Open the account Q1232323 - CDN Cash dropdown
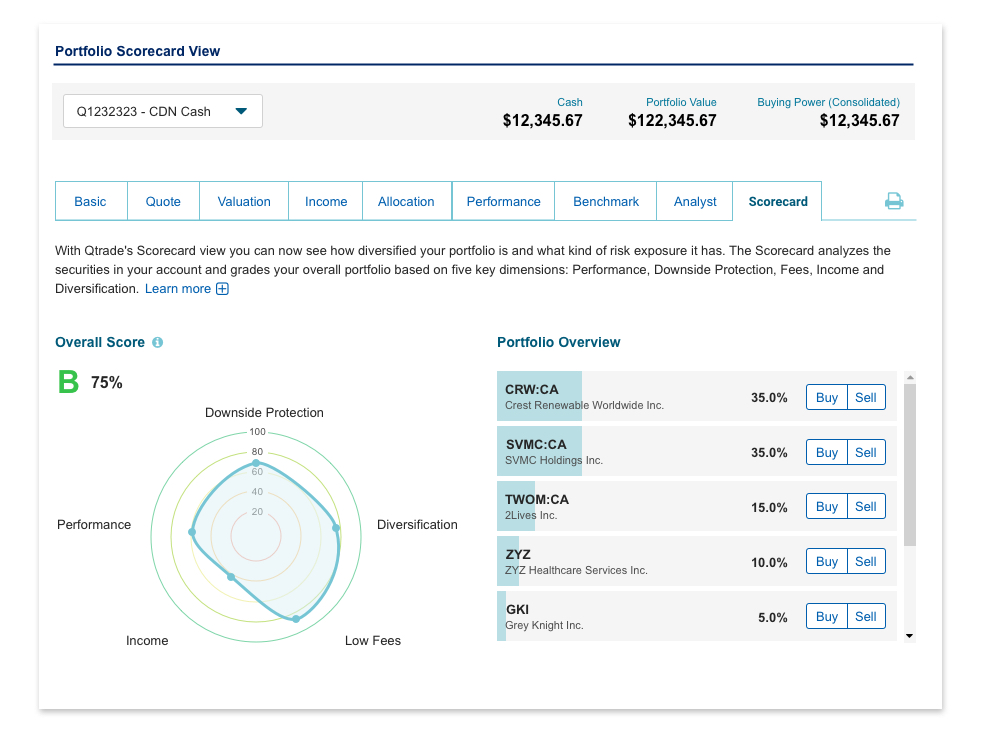The image size is (989, 736). (x=163, y=111)
